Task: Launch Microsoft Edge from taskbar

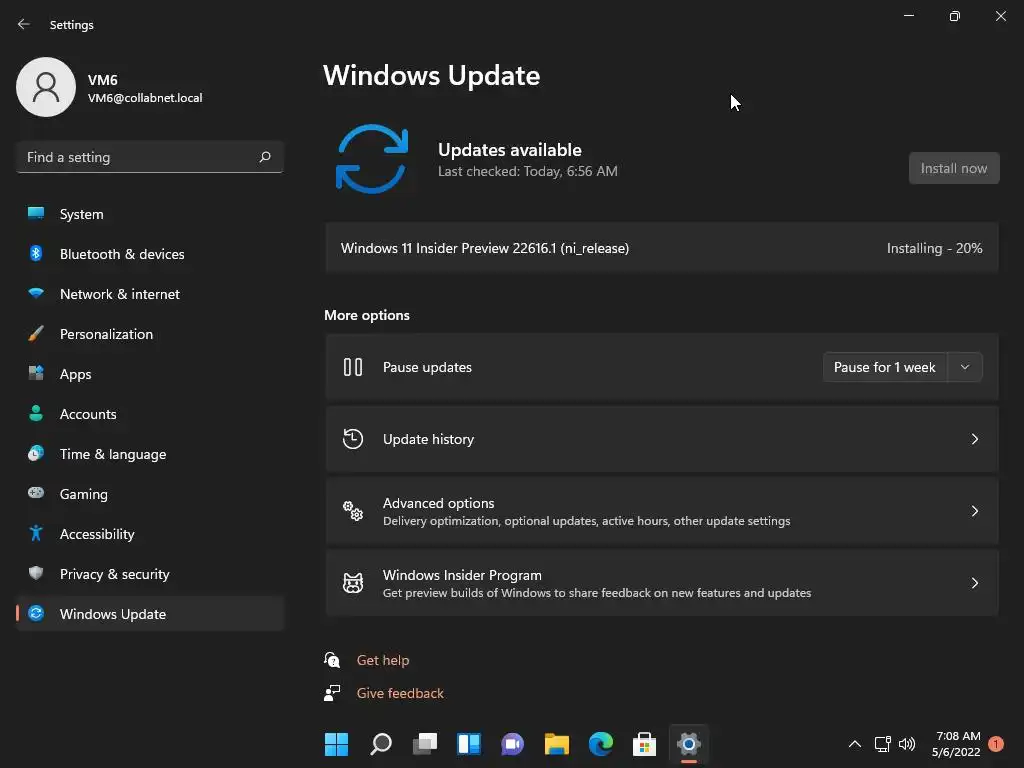Action: tap(601, 744)
